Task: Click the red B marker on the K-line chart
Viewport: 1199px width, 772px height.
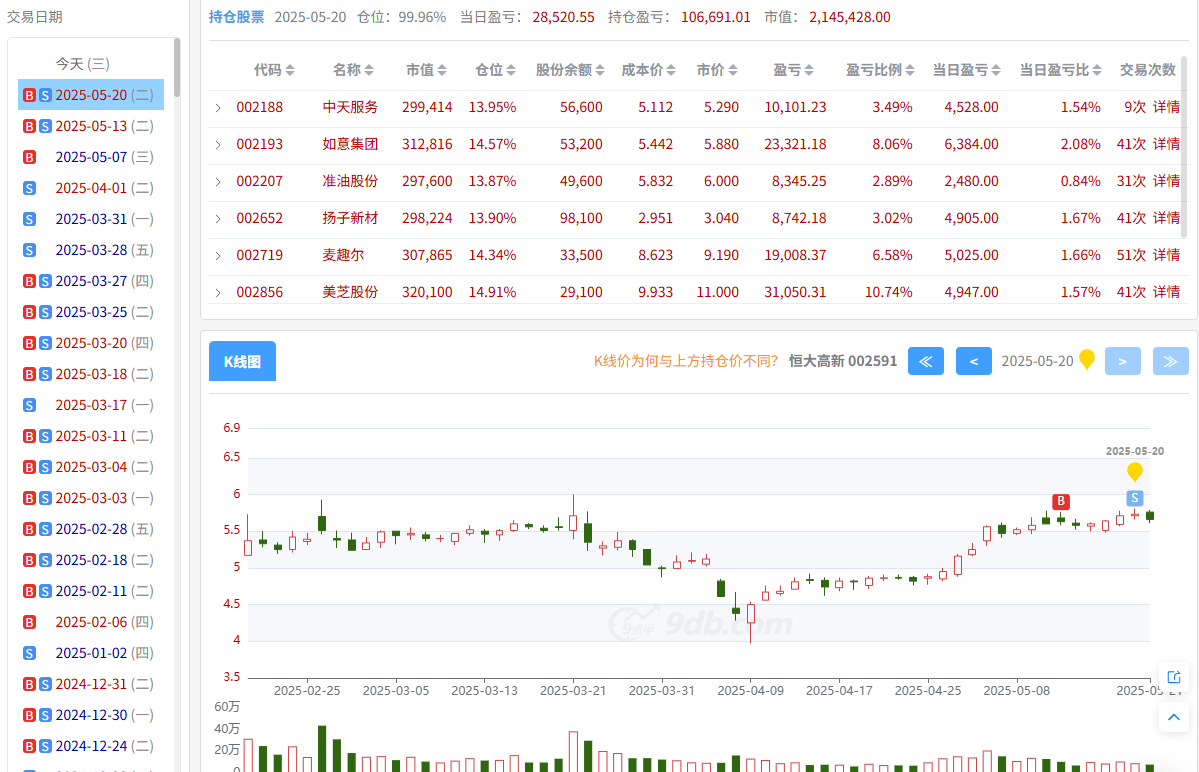Action: (1061, 501)
